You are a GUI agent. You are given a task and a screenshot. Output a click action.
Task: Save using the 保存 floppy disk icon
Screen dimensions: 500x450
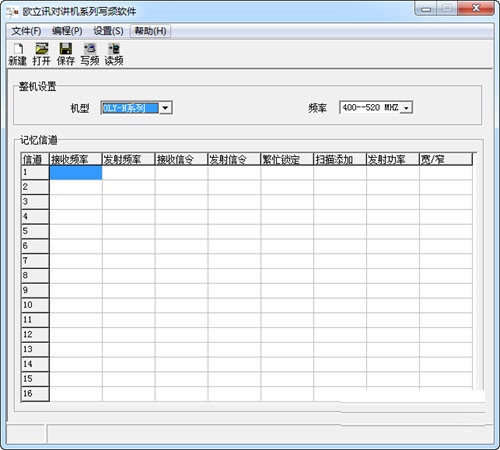(66, 49)
